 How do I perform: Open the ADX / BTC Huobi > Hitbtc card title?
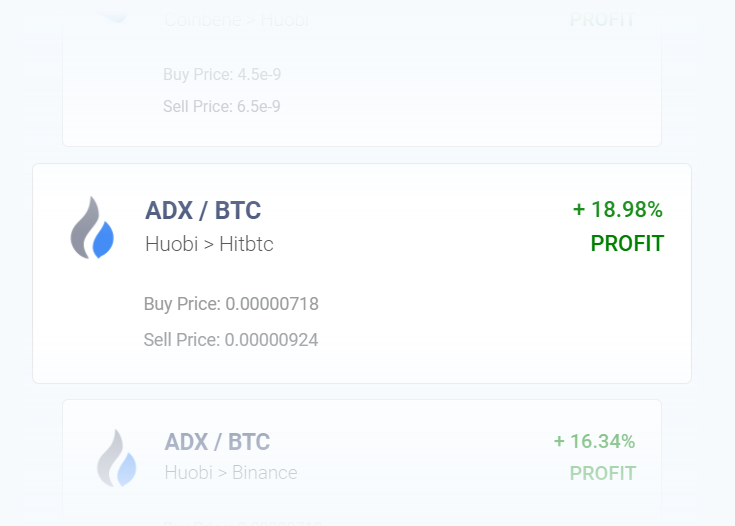(203, 210)
